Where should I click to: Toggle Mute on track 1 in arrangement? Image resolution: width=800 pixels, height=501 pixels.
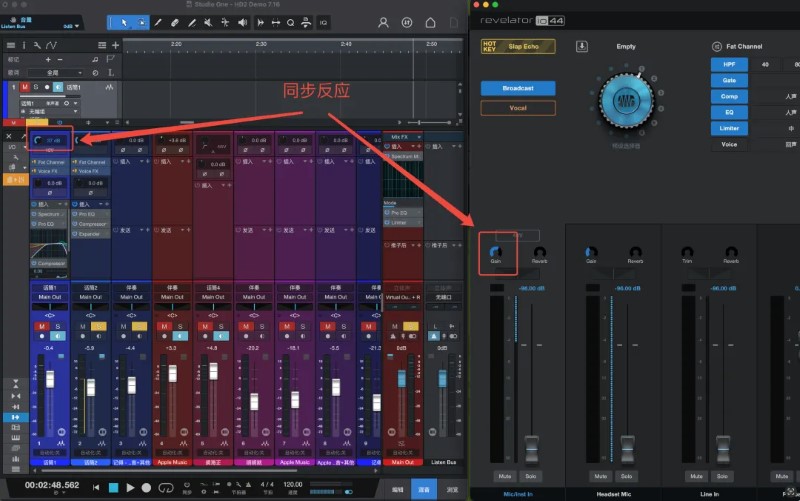pyautogui.click(x=24, y=87)
